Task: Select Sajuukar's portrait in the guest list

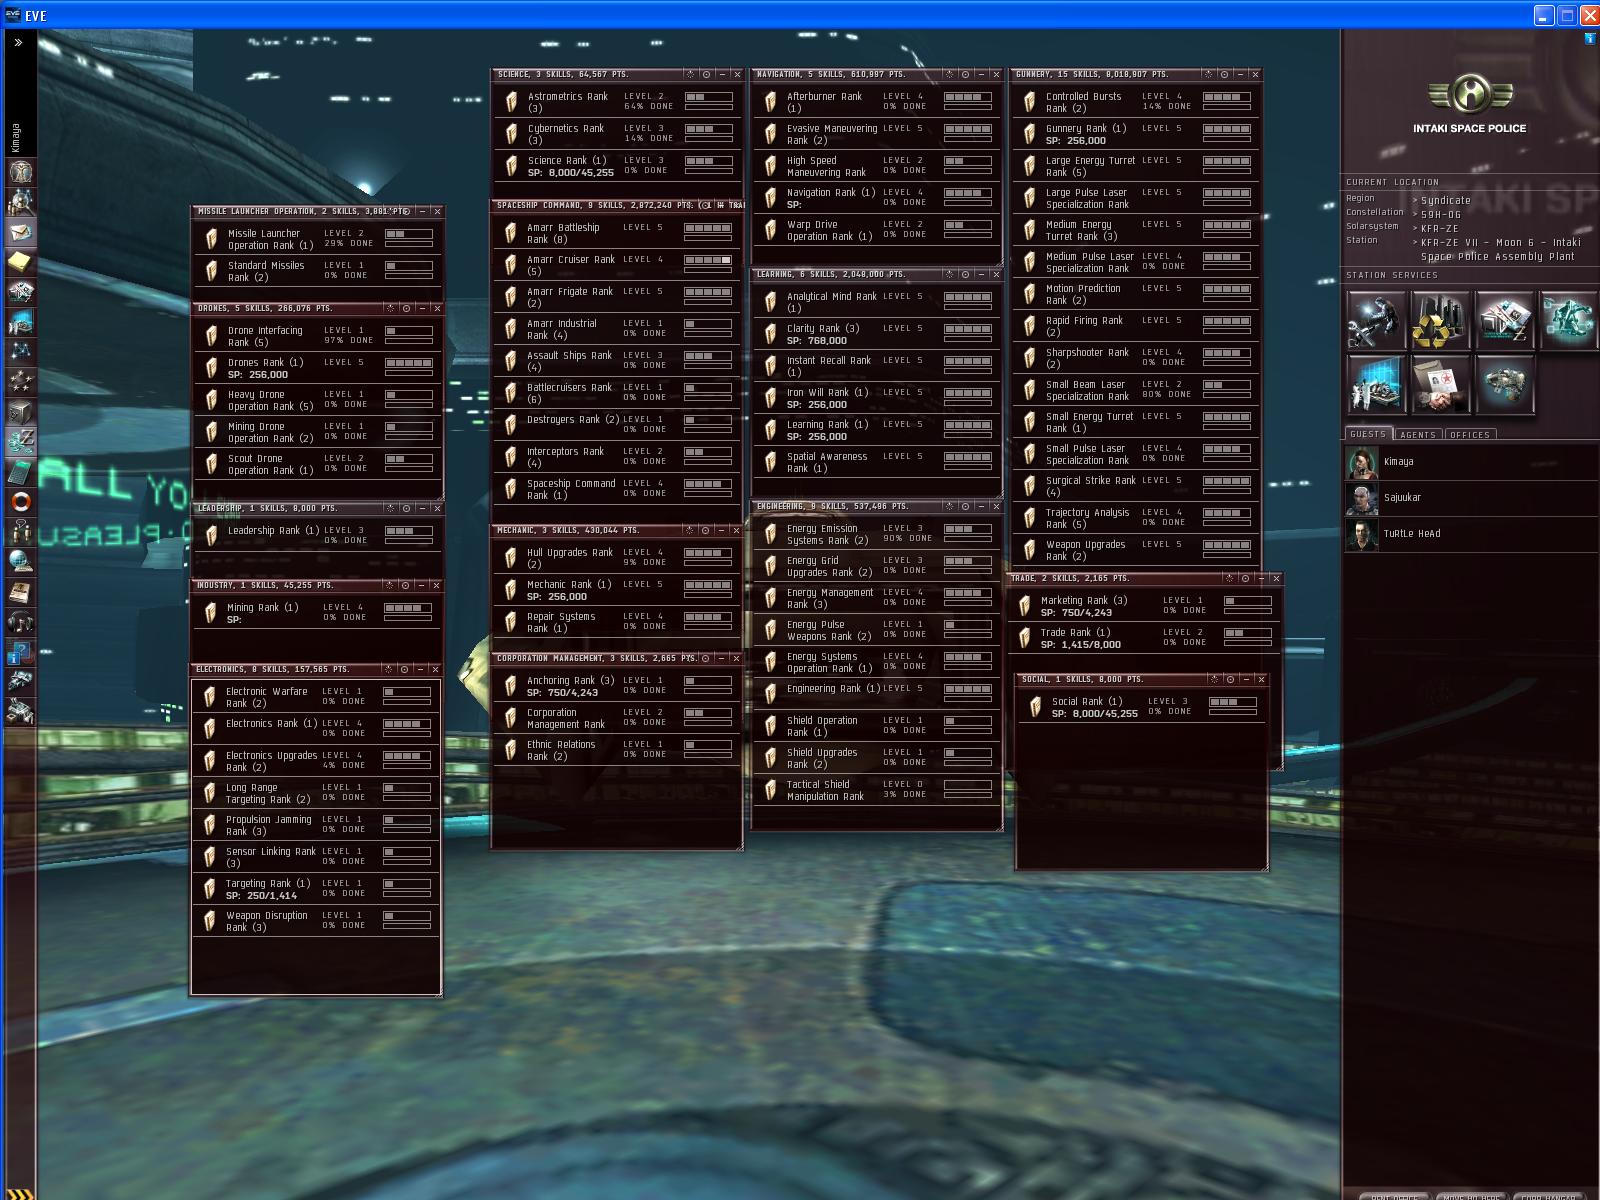Action: [x=1361, y=498]
